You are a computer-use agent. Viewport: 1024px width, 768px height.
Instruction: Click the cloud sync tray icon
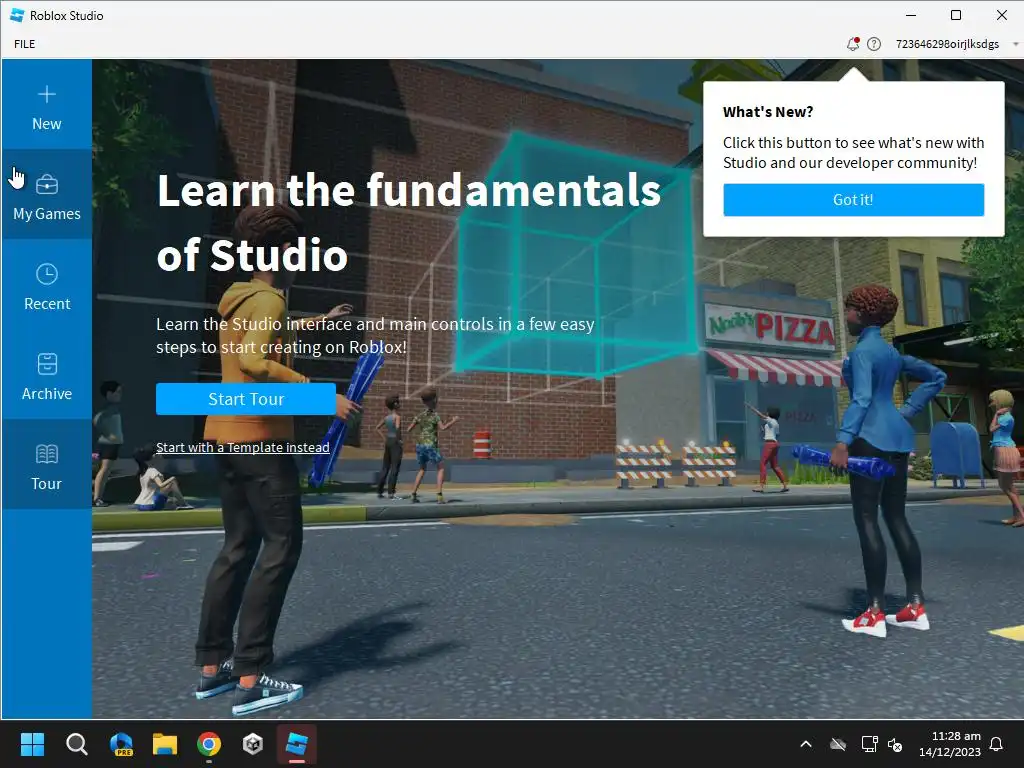[x=838, y=744]
